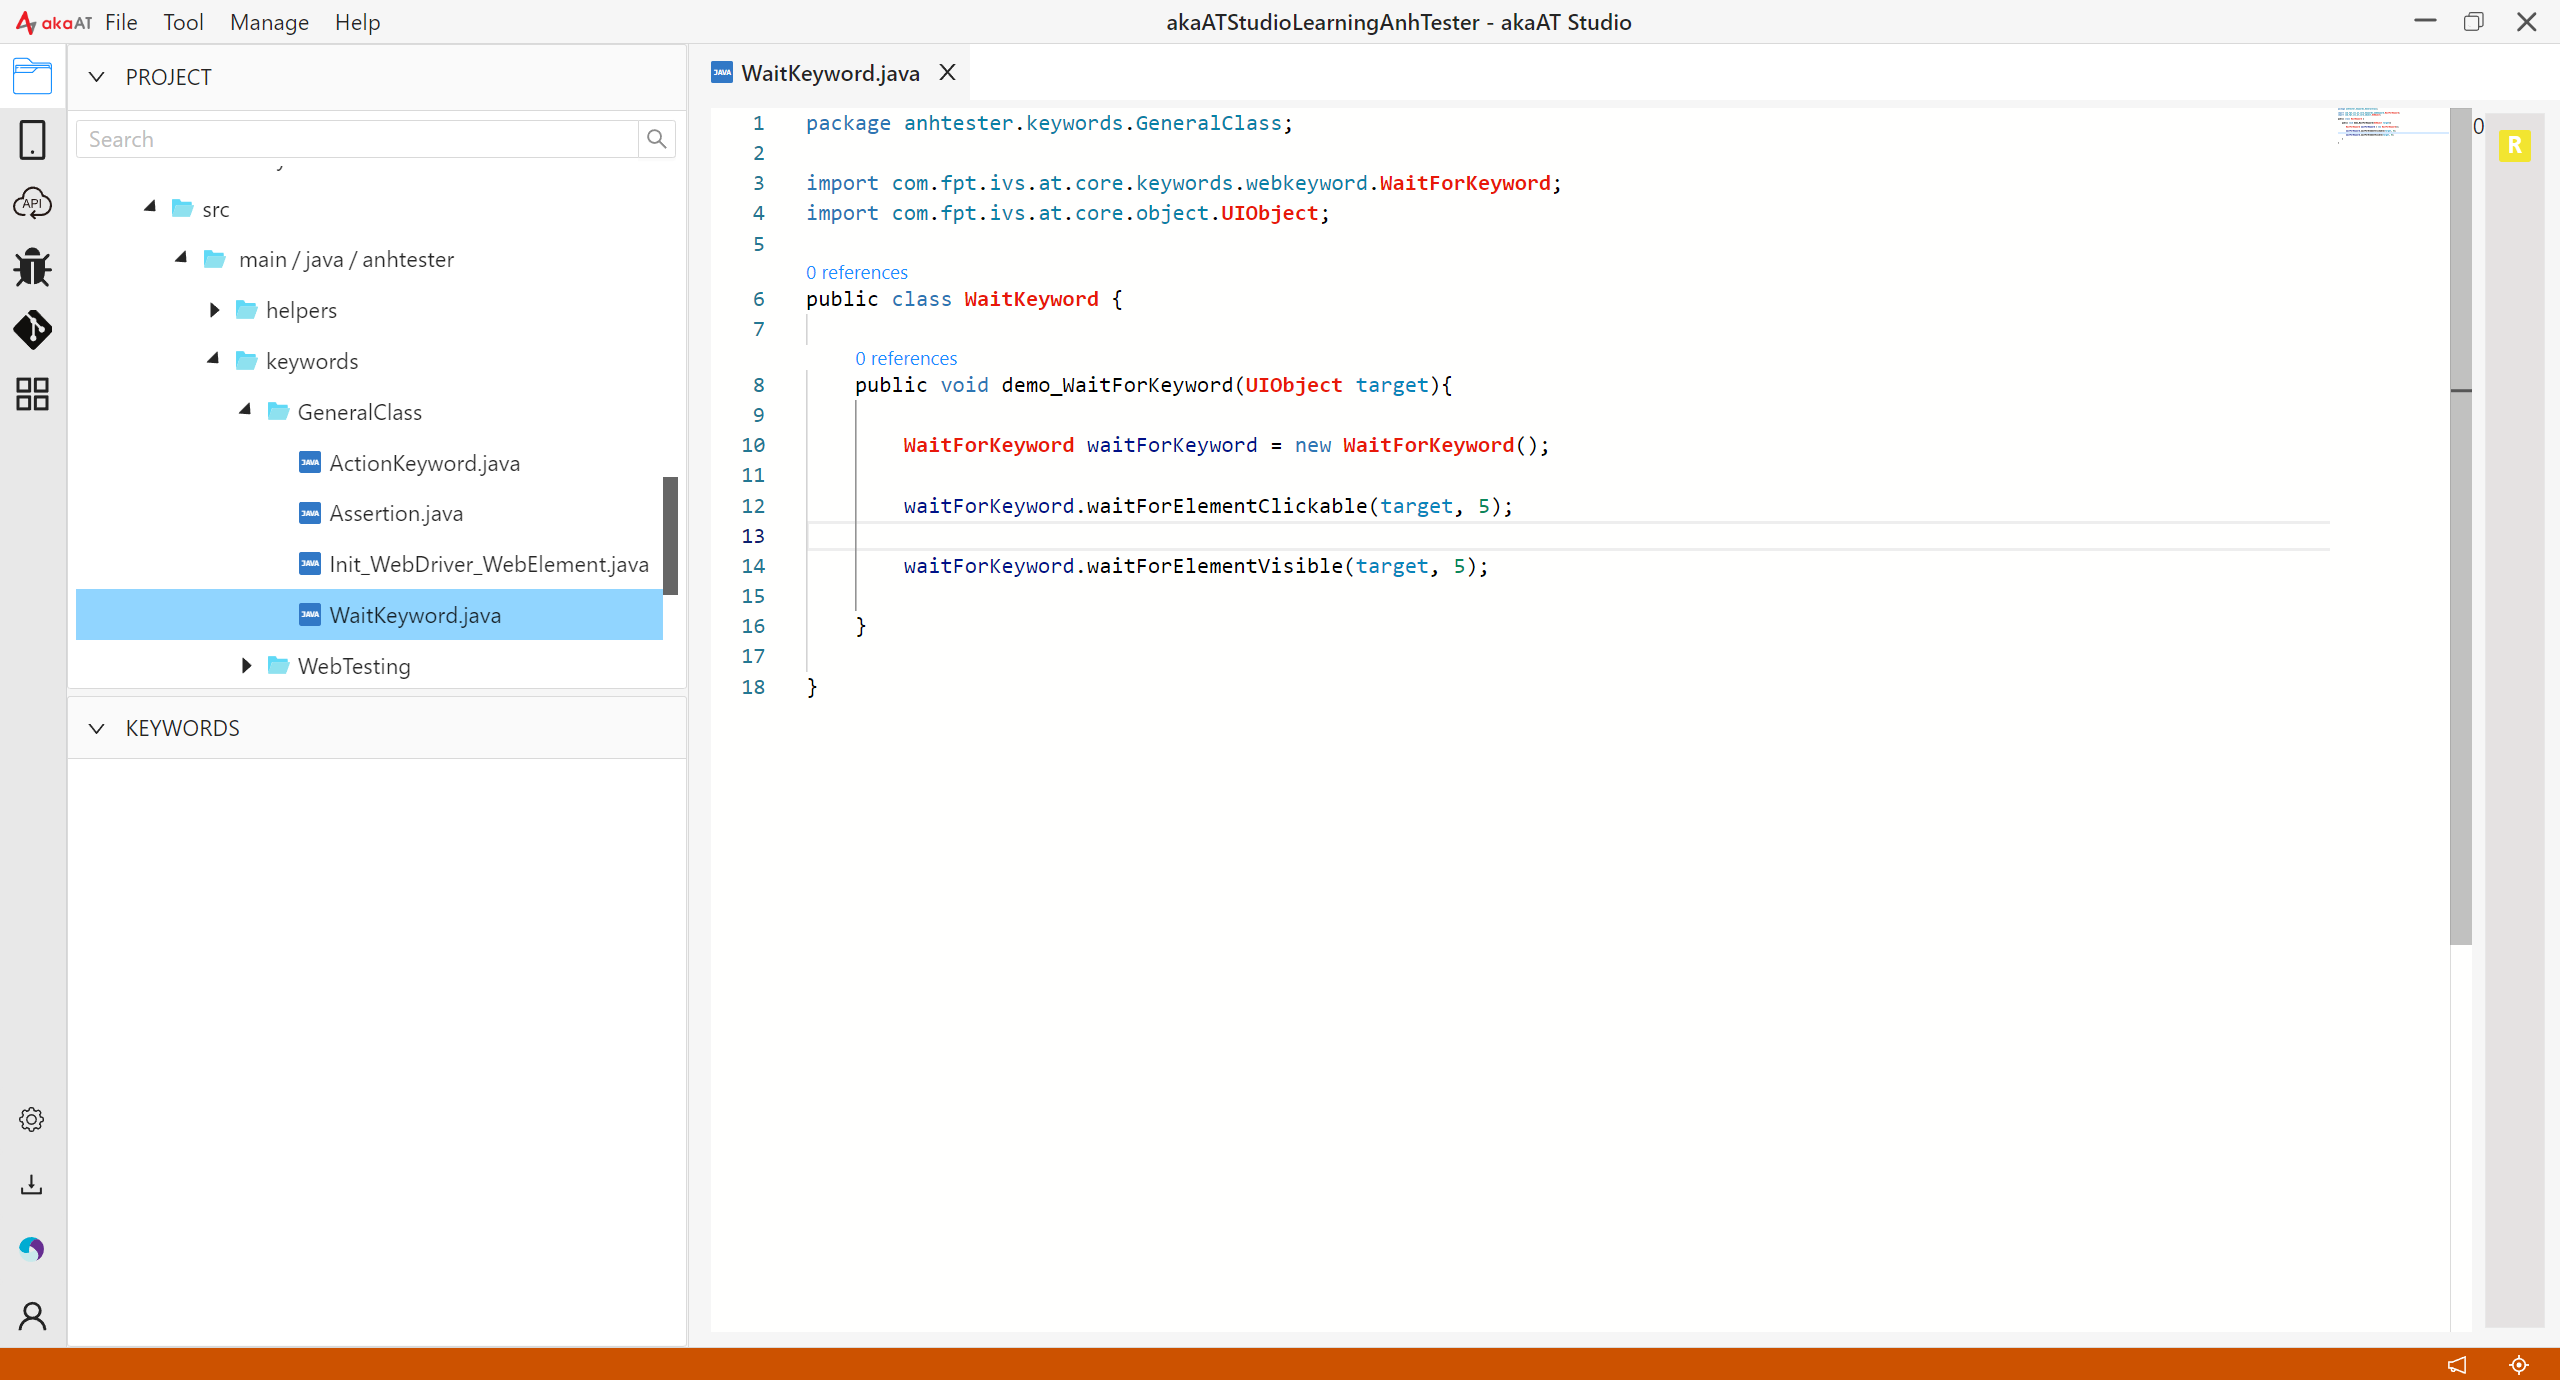
Task: Click the download icon in sidebar
Action: (32, 1184)
